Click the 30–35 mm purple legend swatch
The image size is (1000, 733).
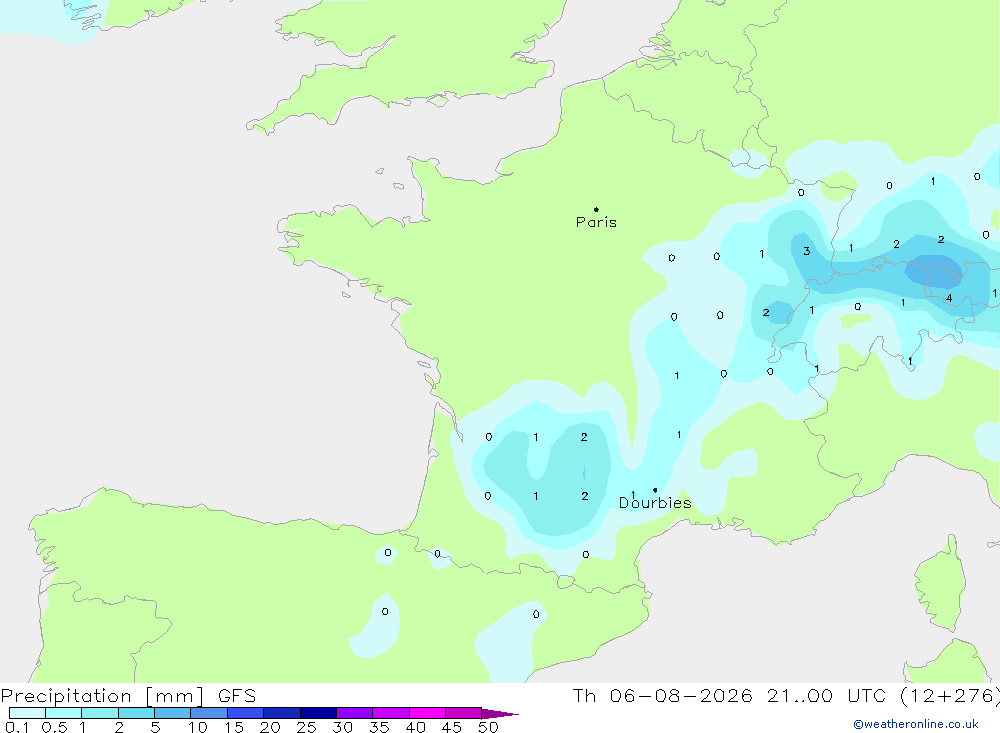(x=355, y=713)
